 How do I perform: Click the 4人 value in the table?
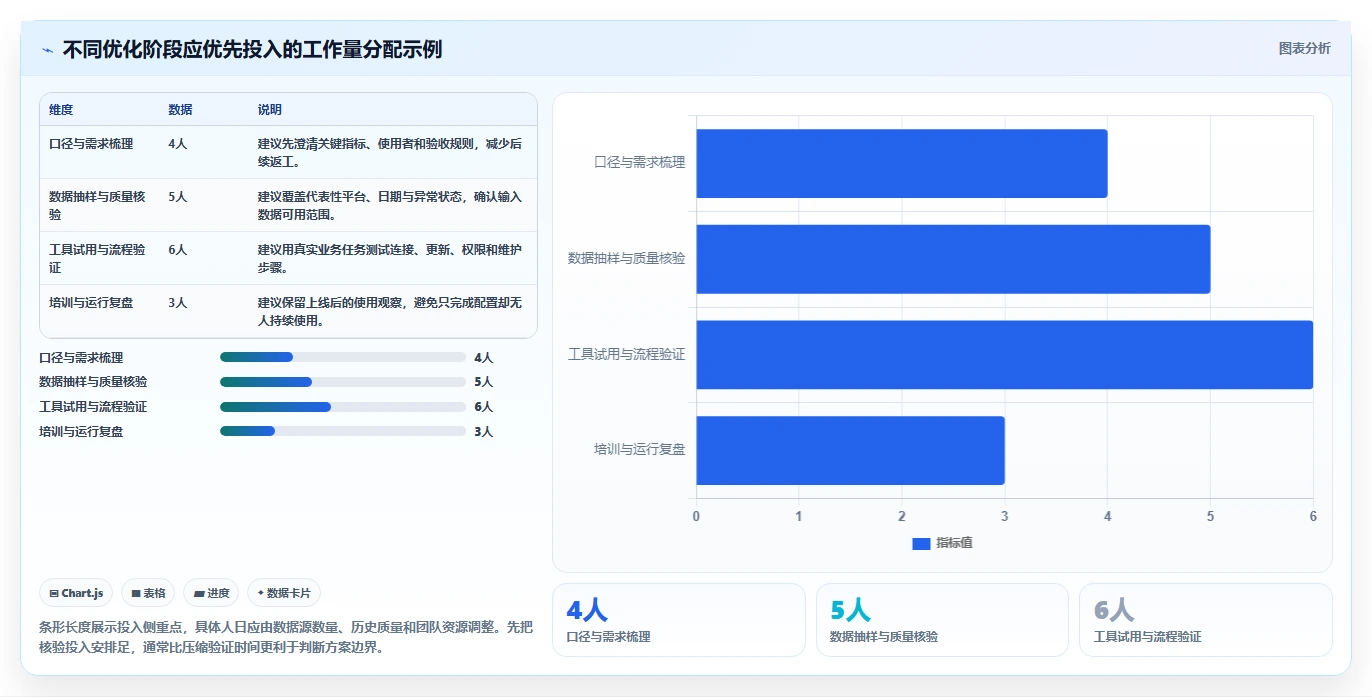178,144
